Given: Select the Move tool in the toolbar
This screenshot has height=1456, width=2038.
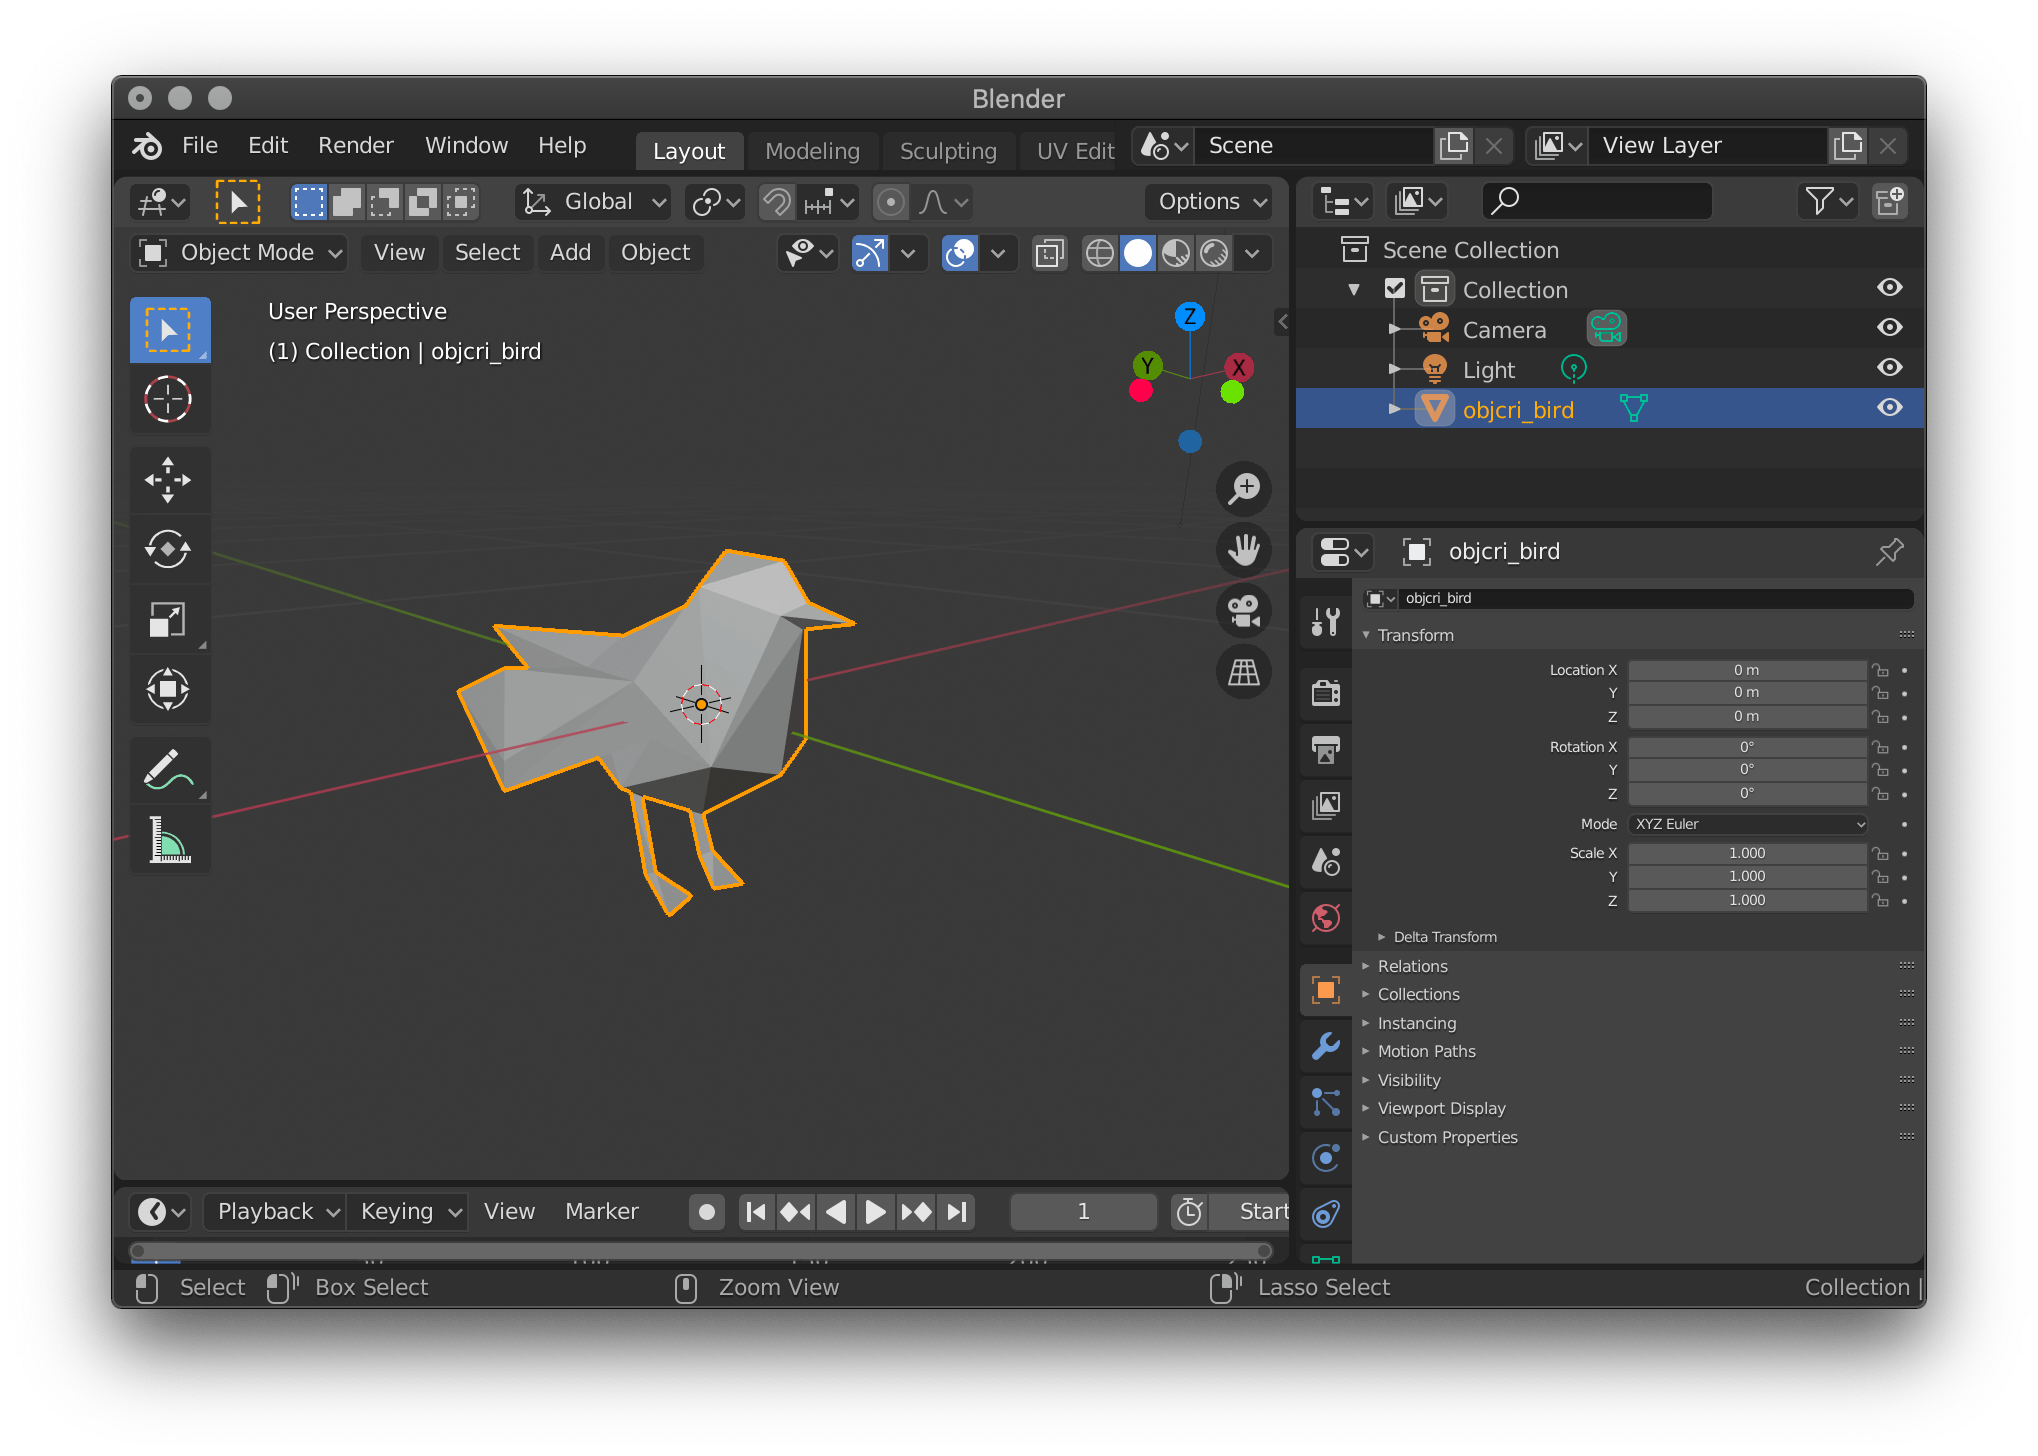Looking at the screenshot, I should pyautogui.click(x=170, y=479).
